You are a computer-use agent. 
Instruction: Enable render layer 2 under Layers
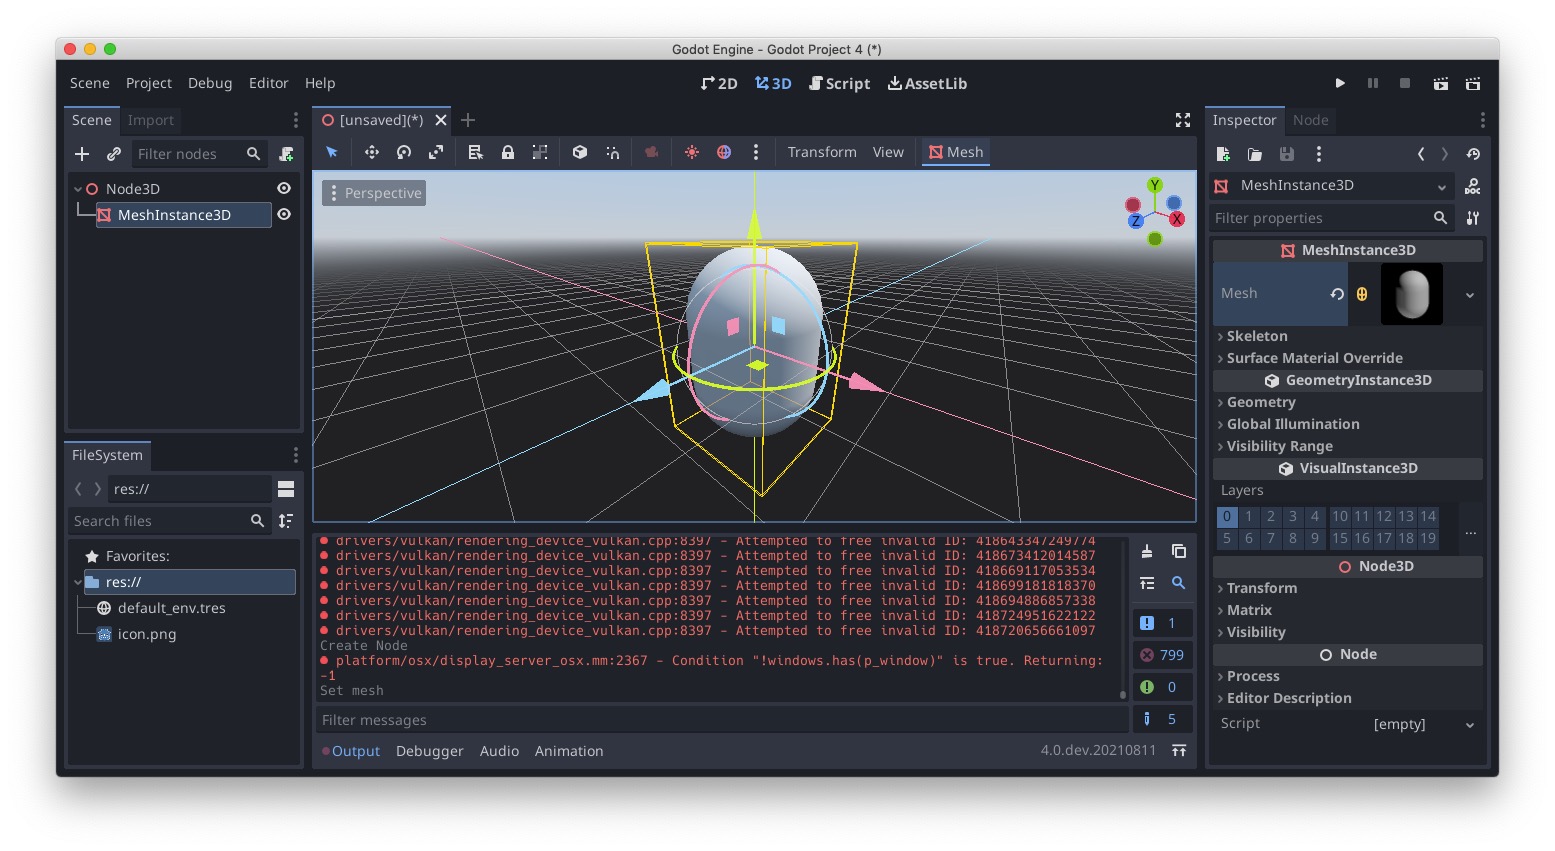pos(1270,516)
